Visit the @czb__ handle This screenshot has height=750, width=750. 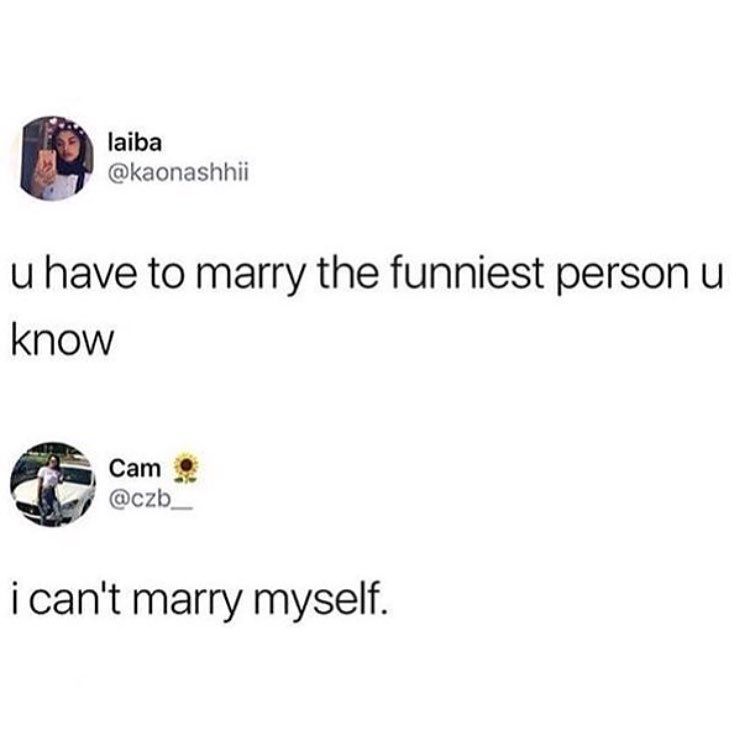(x=151, y=499)
